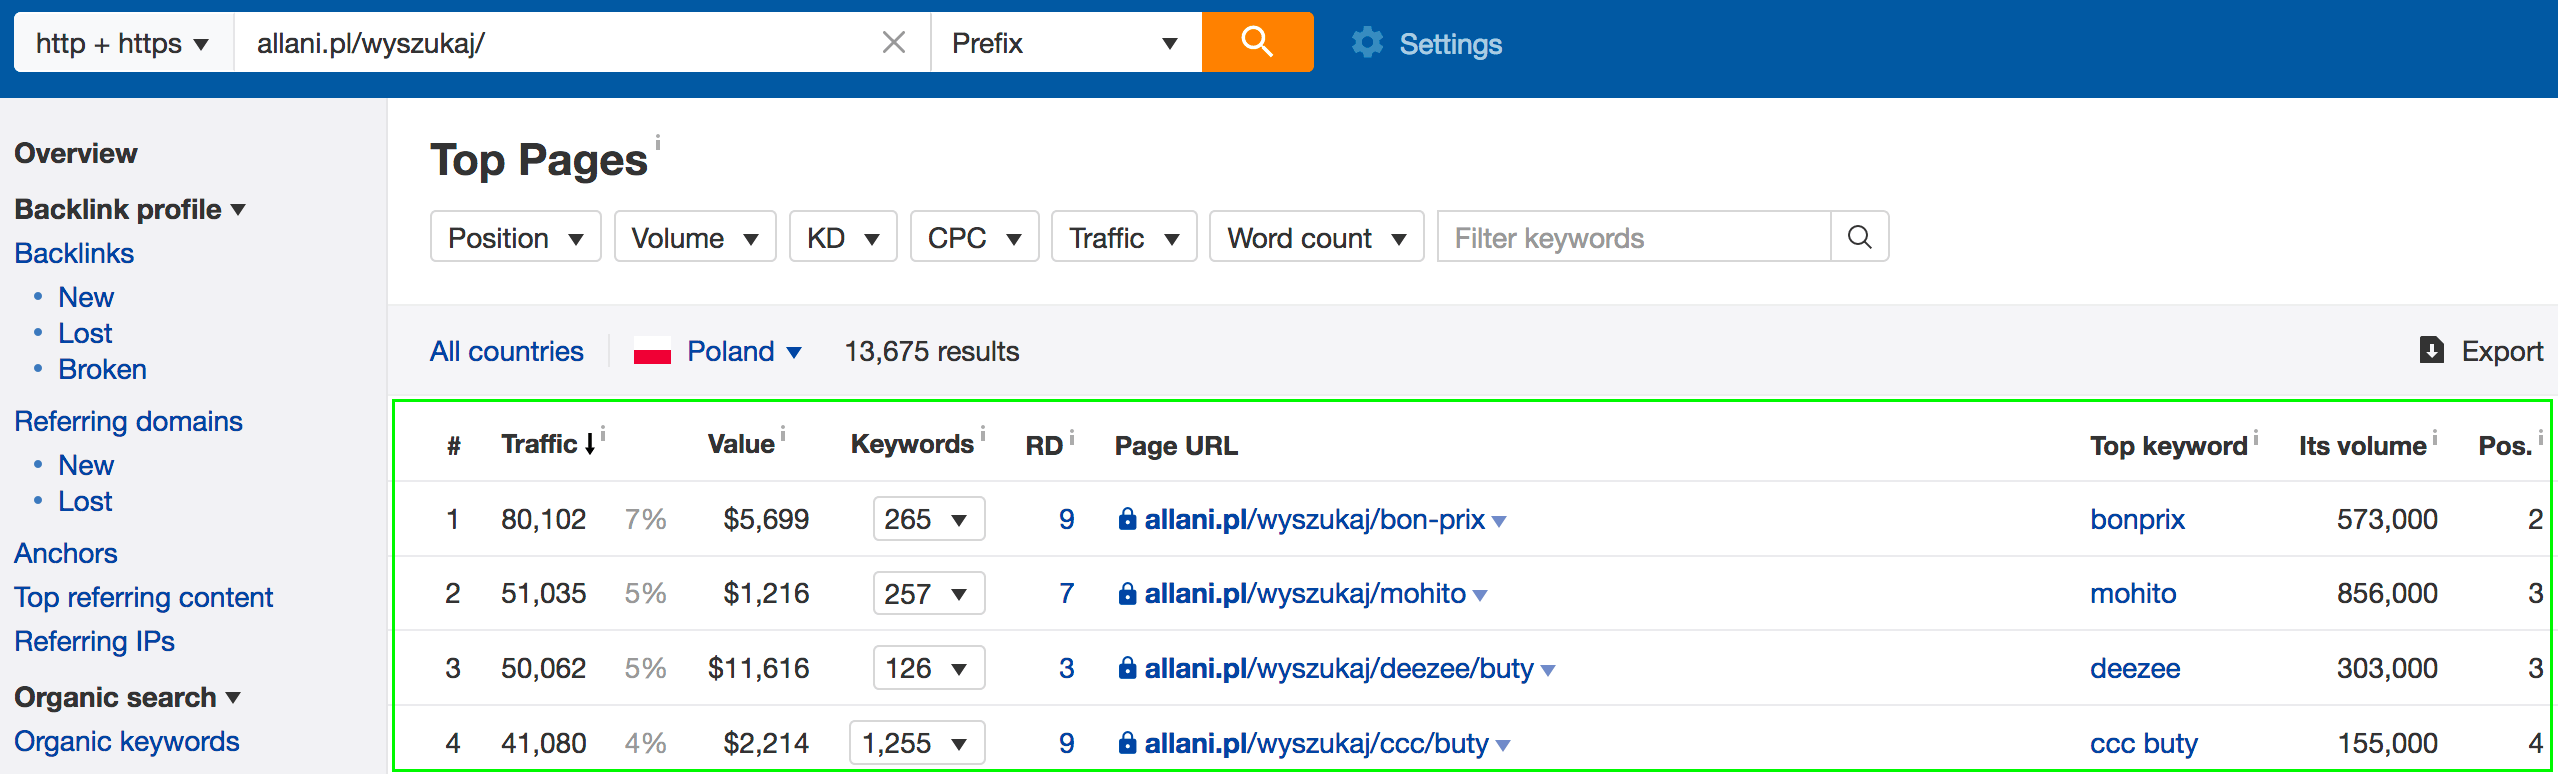Screen dimensions: 2558x774
Task: Open the Traffic filter dropdown
Action: [1124, 237]
